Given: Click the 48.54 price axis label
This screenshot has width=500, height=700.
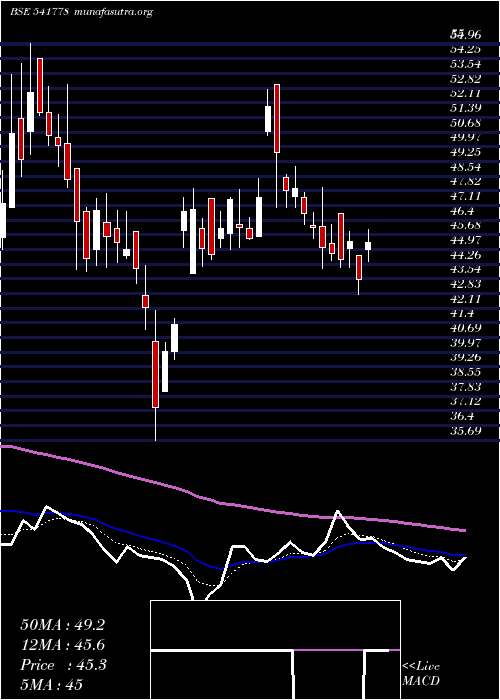Looking at the screenshot, I should (x=466, y=167).
